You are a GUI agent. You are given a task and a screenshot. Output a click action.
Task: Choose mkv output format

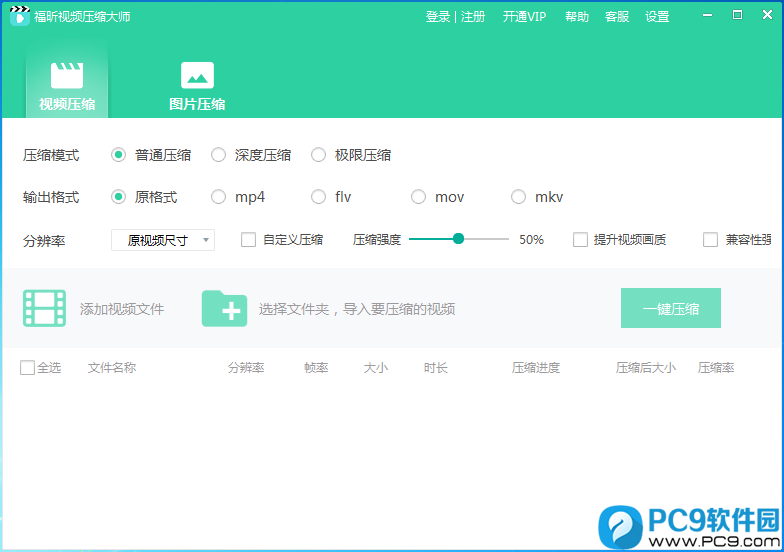tap(518, 197)
